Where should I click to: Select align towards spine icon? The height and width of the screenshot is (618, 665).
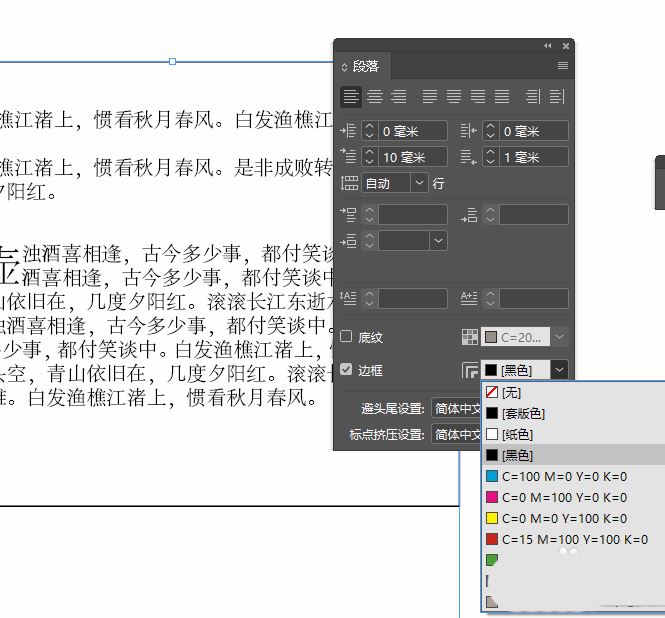pos(533,96)
